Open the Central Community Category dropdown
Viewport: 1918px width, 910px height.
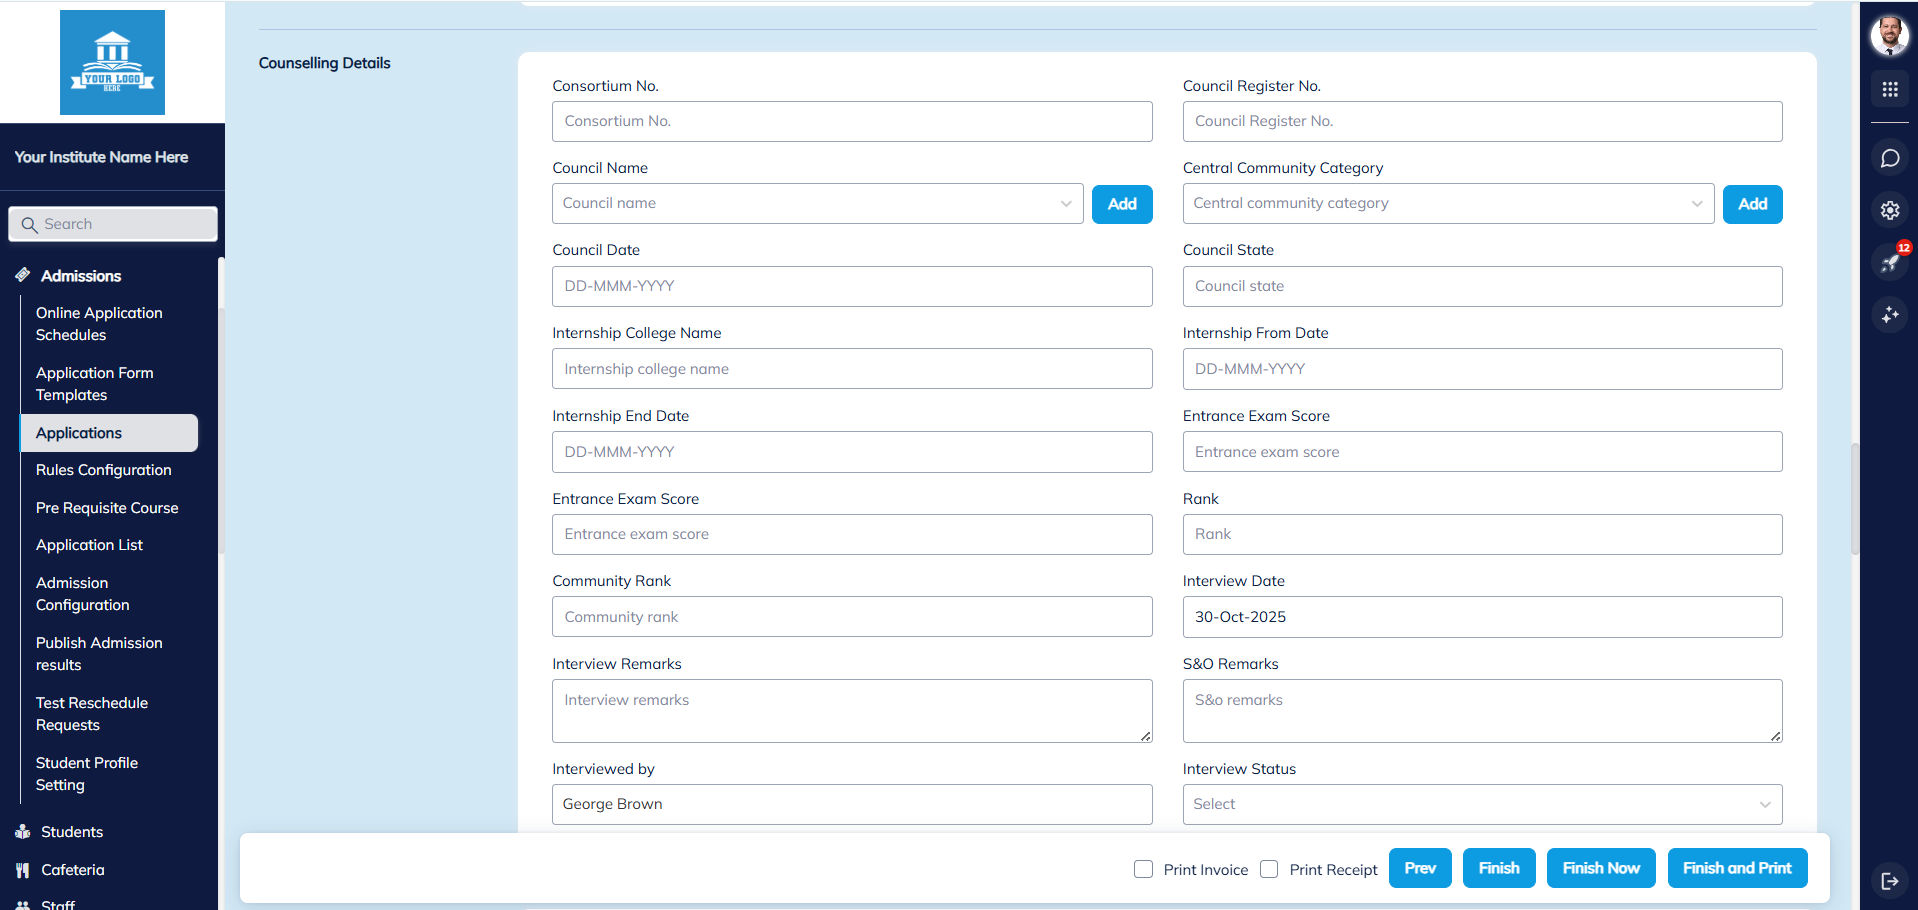[x=1447, y=204]
